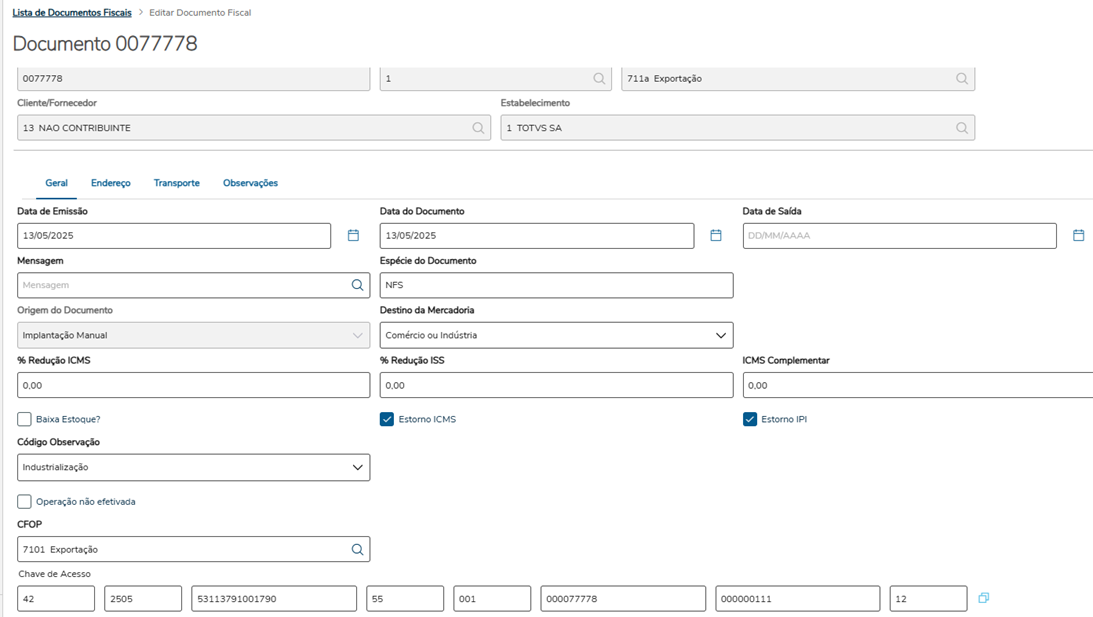
Task: Click the Cliente/Fornecedor search icon
Action: coord(478,128)
